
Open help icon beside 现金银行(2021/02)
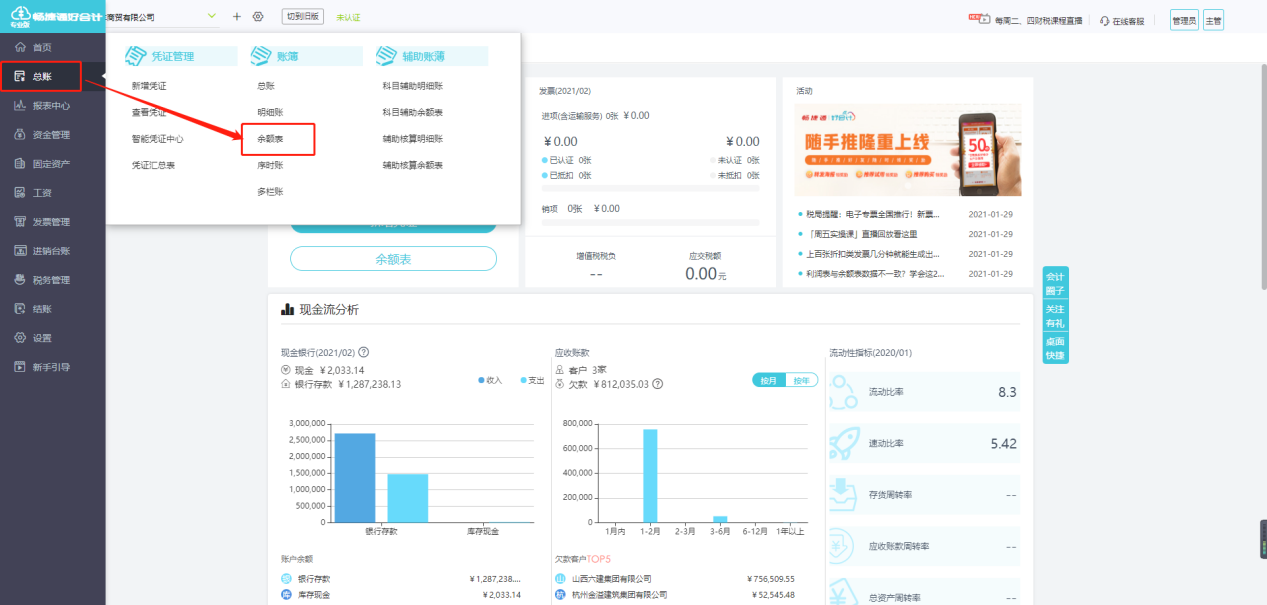[364, 352]
